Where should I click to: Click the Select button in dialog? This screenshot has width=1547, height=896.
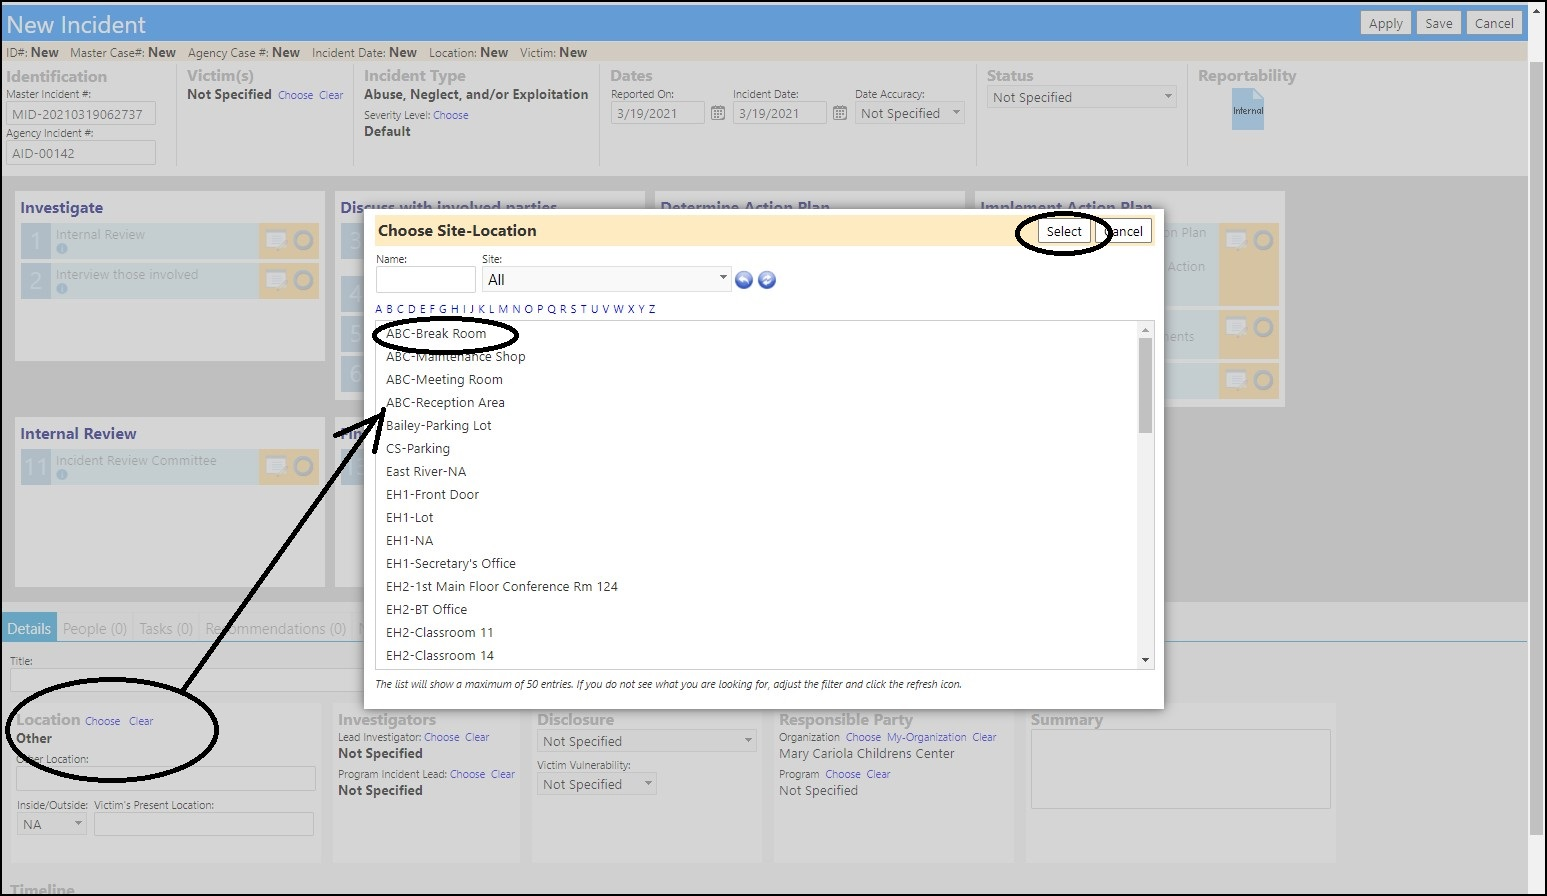[1064, 231]
